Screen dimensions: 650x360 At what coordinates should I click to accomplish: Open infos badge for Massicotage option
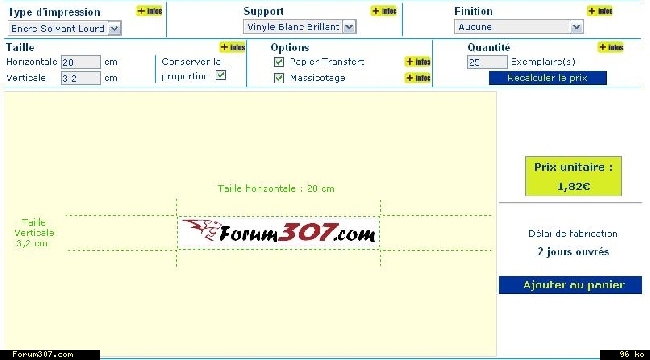click(418, 78)
